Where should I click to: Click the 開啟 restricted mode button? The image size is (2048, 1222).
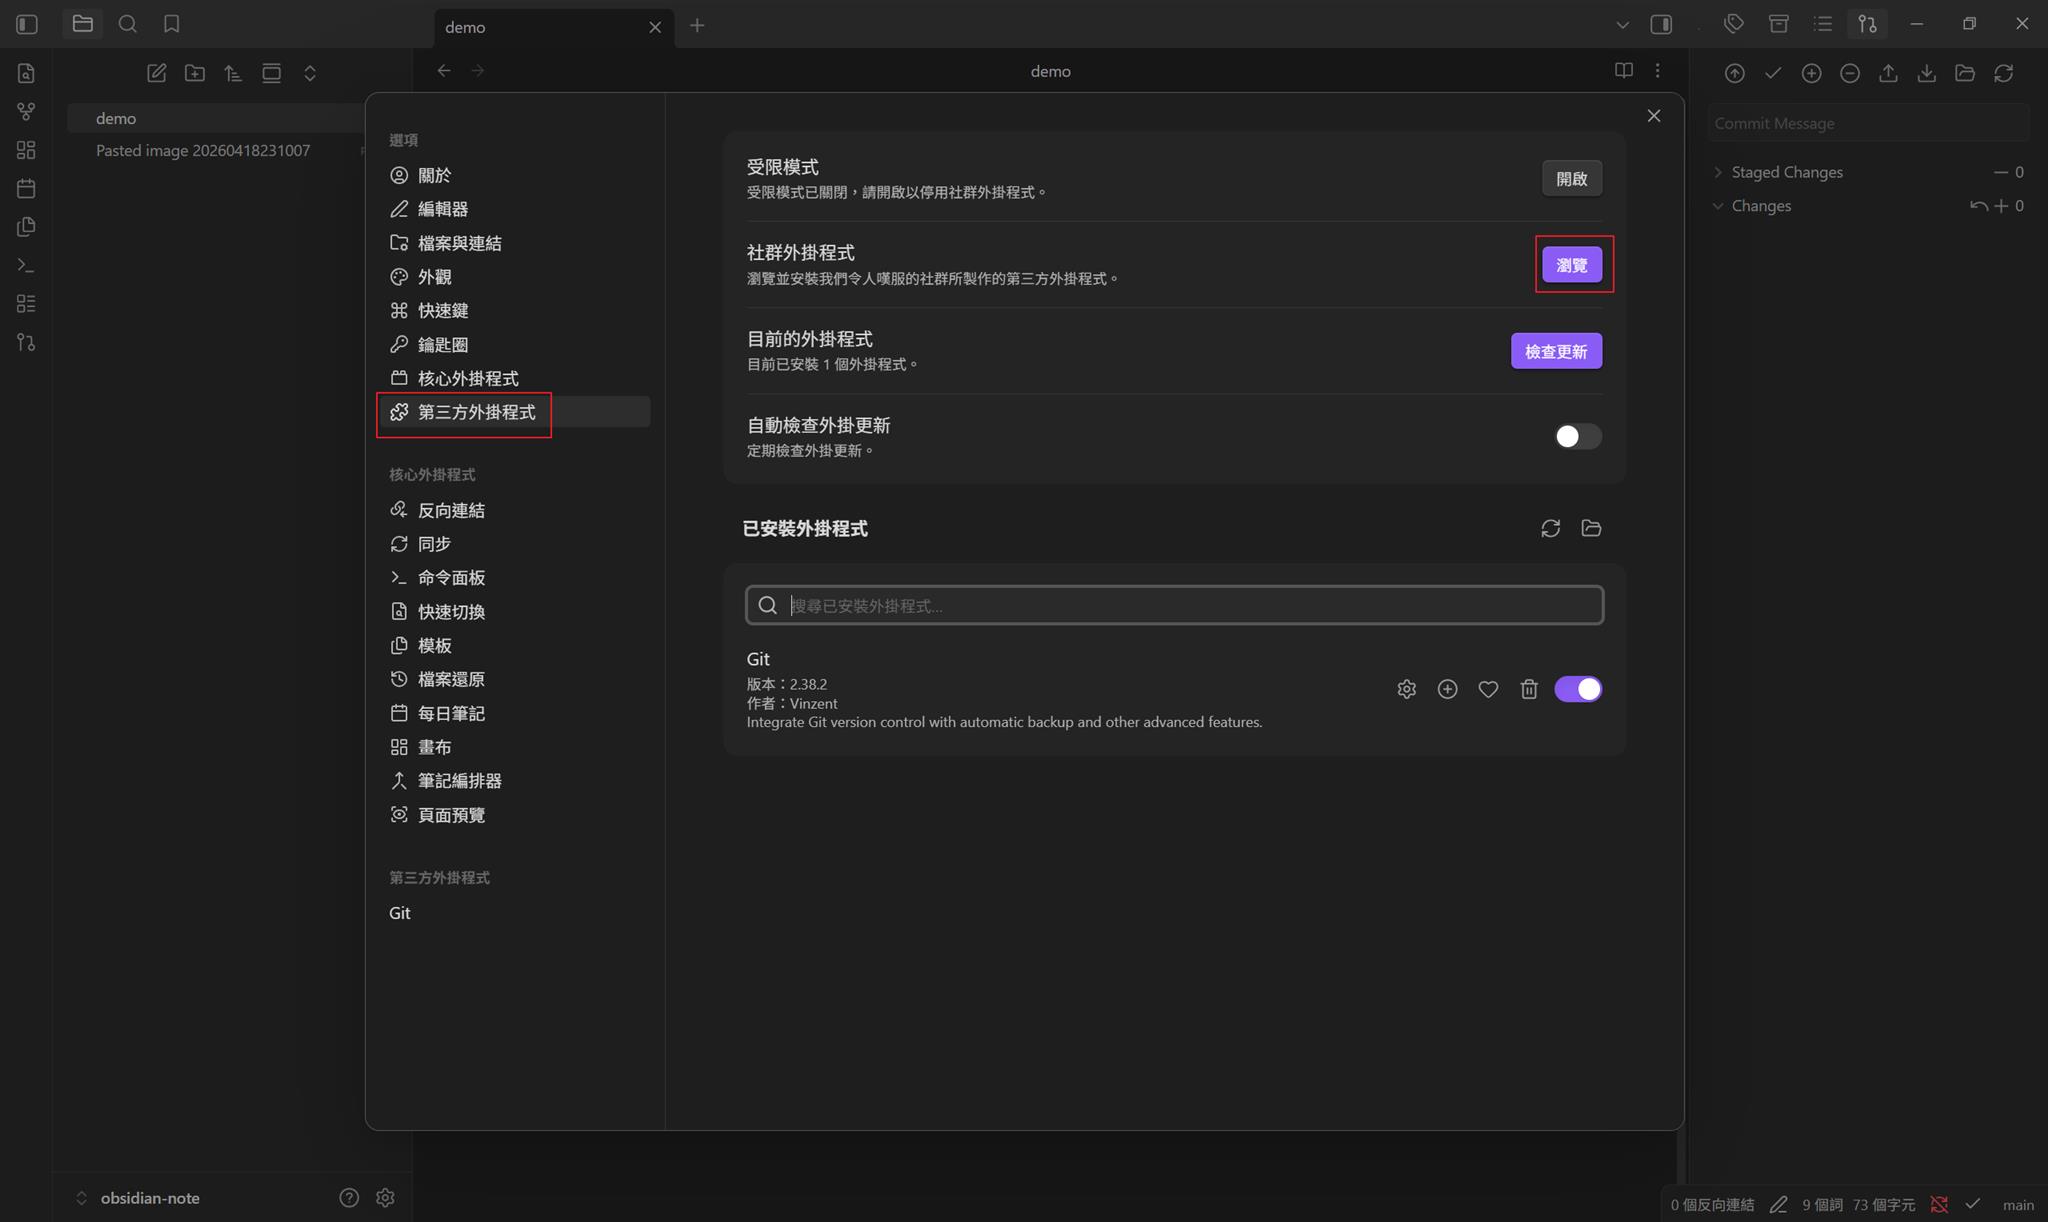[1571, 179]
